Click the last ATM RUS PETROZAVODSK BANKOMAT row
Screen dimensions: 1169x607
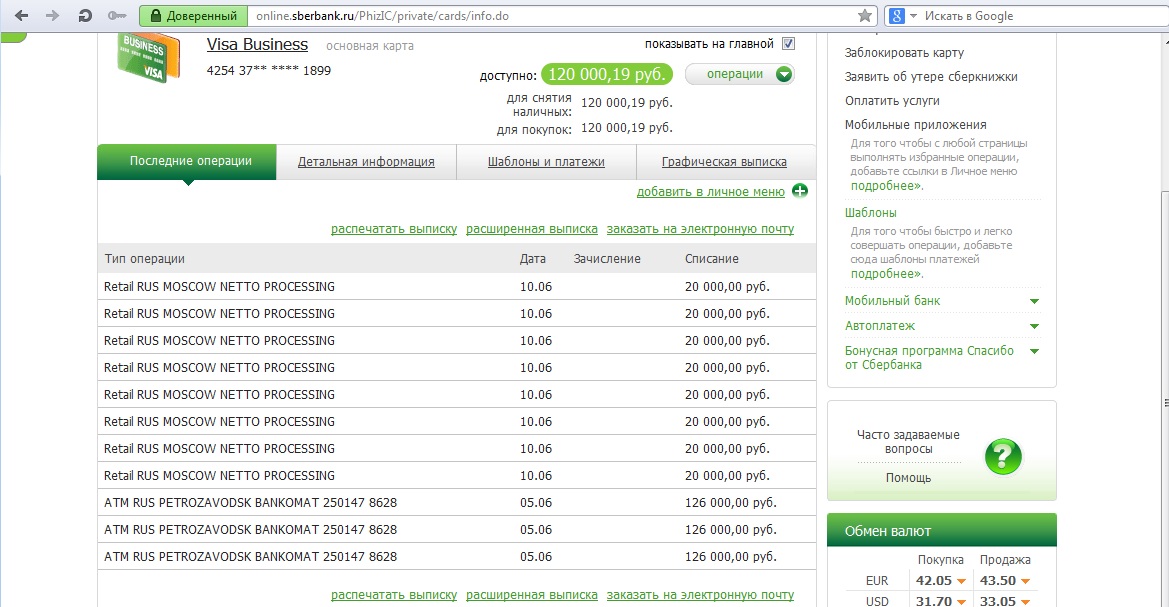[456, 556]
